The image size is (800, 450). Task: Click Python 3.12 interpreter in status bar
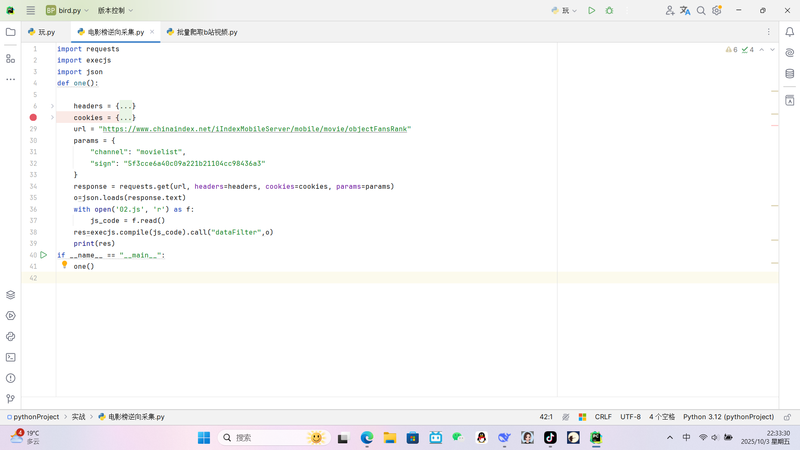pyautogui.click(x=728, y=417)
